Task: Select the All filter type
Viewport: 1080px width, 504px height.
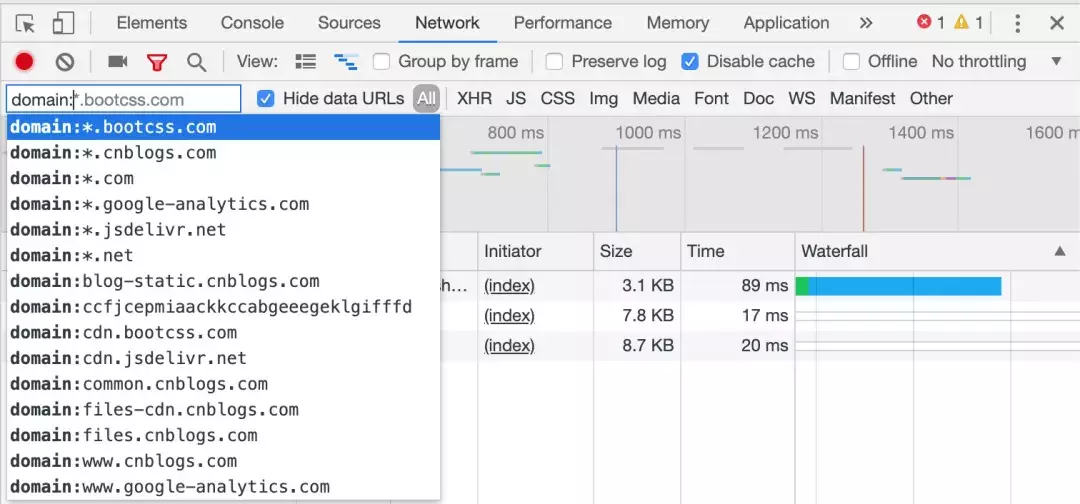Action: (426, 98)
